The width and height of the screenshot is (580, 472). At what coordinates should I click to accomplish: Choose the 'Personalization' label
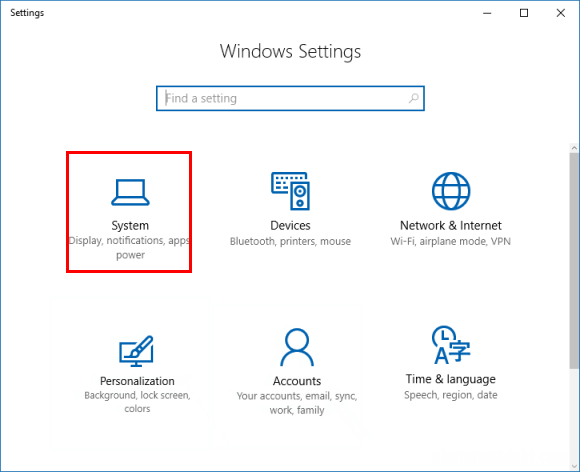[x=137, y=381]
